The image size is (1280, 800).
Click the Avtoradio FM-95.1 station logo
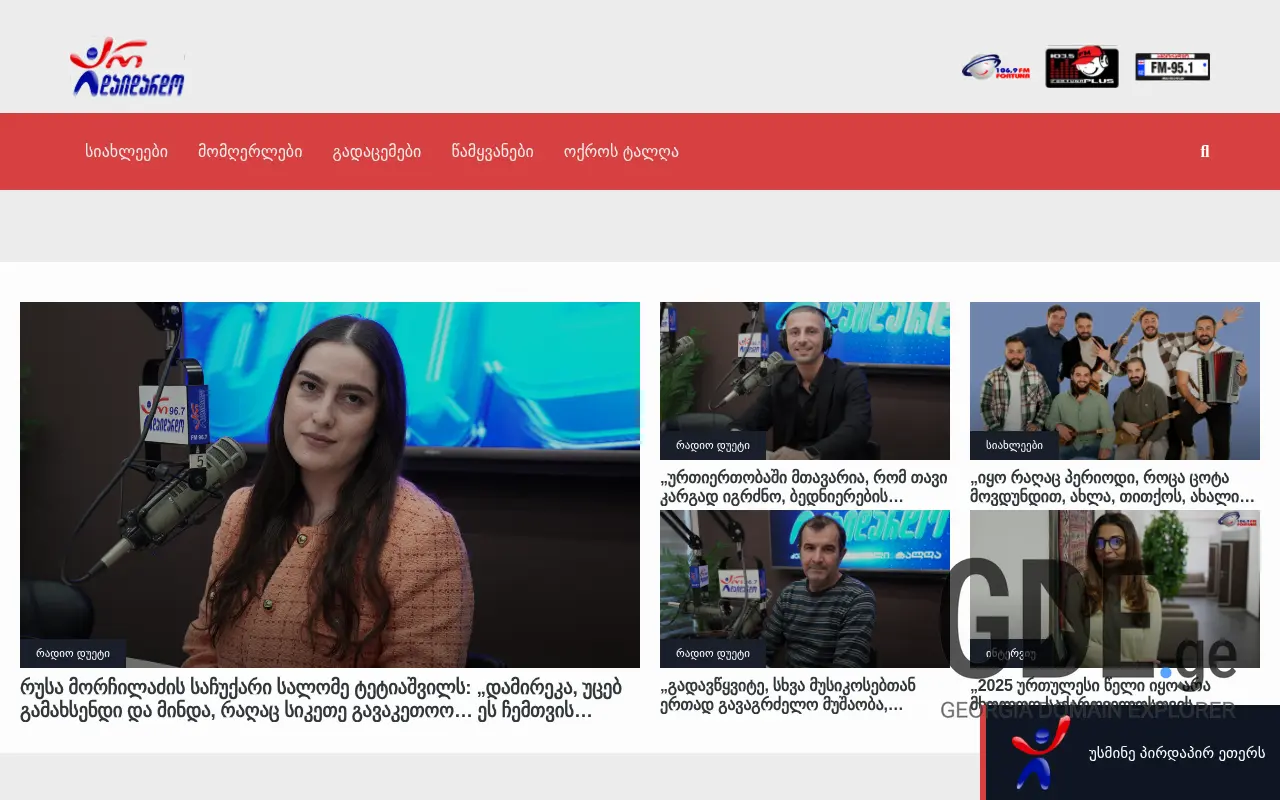1171,66
